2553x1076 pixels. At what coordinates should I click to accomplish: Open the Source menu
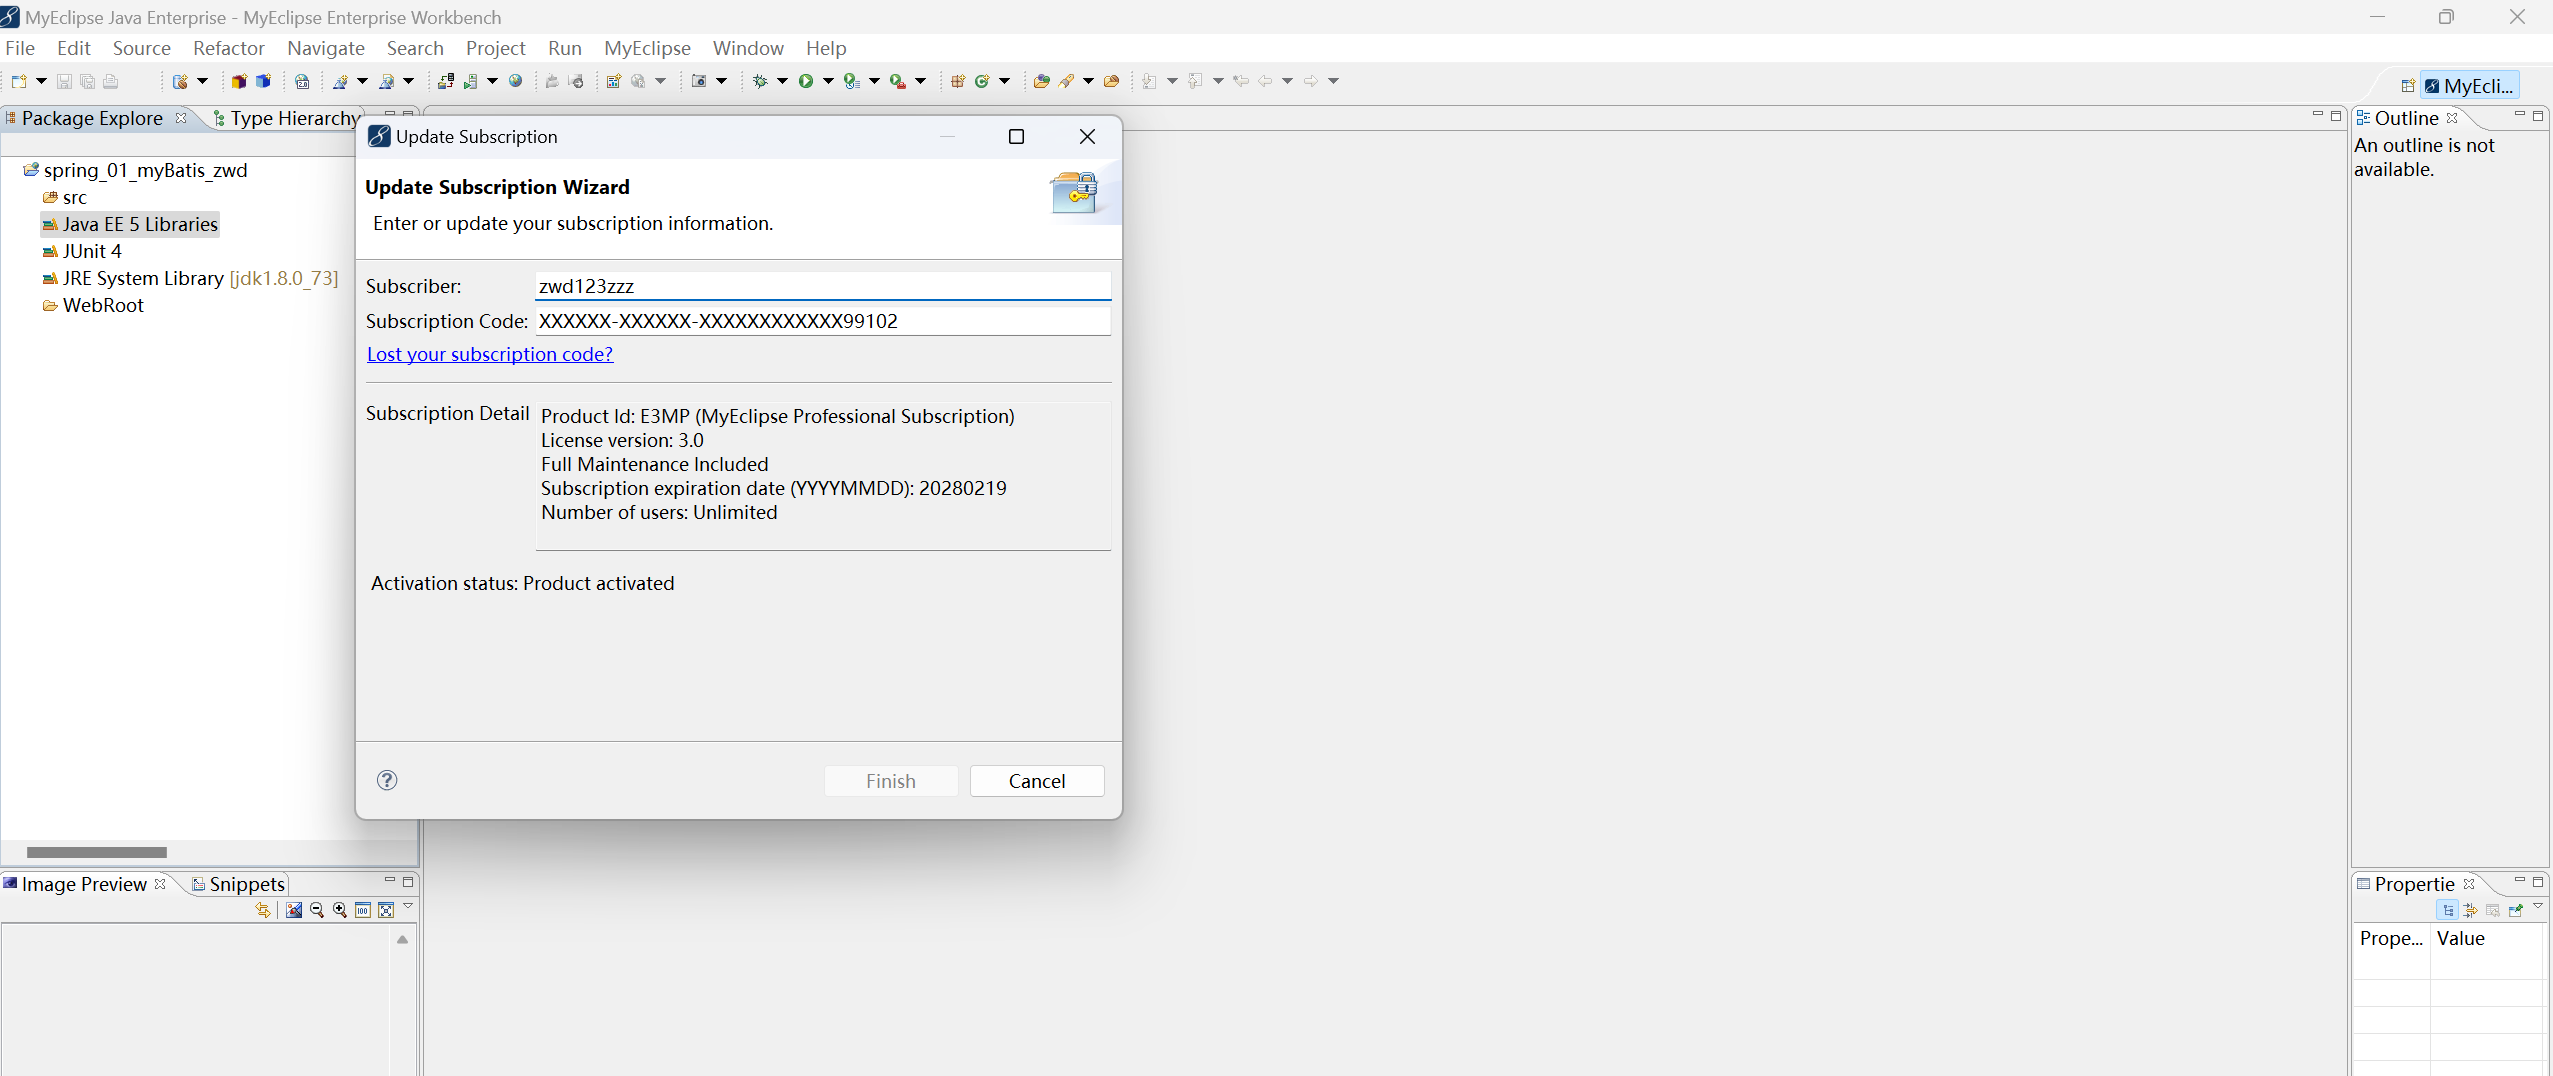[x=141, y=48]
